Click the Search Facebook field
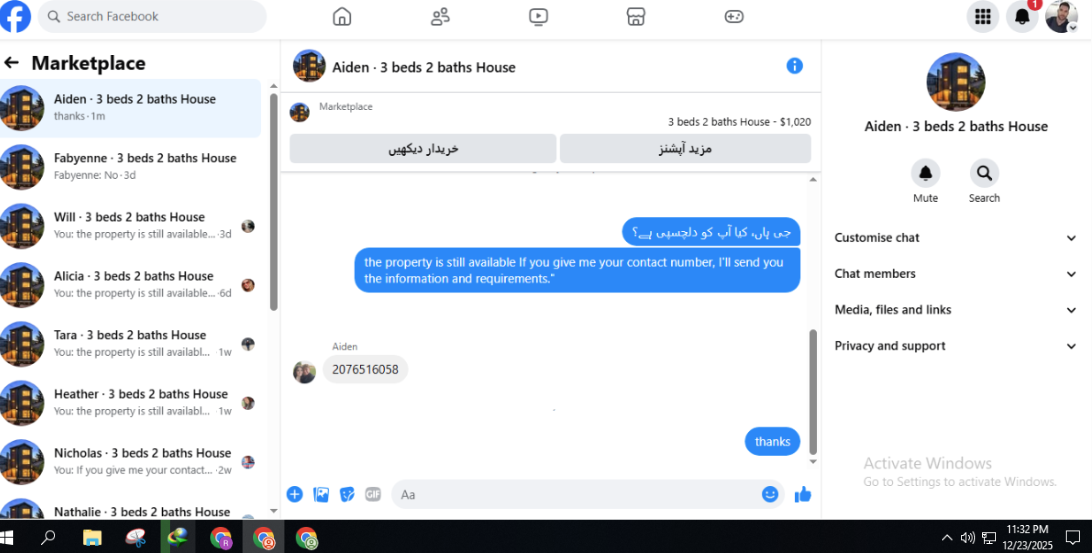The image size is (1092, 553). (x=153, y=16)
